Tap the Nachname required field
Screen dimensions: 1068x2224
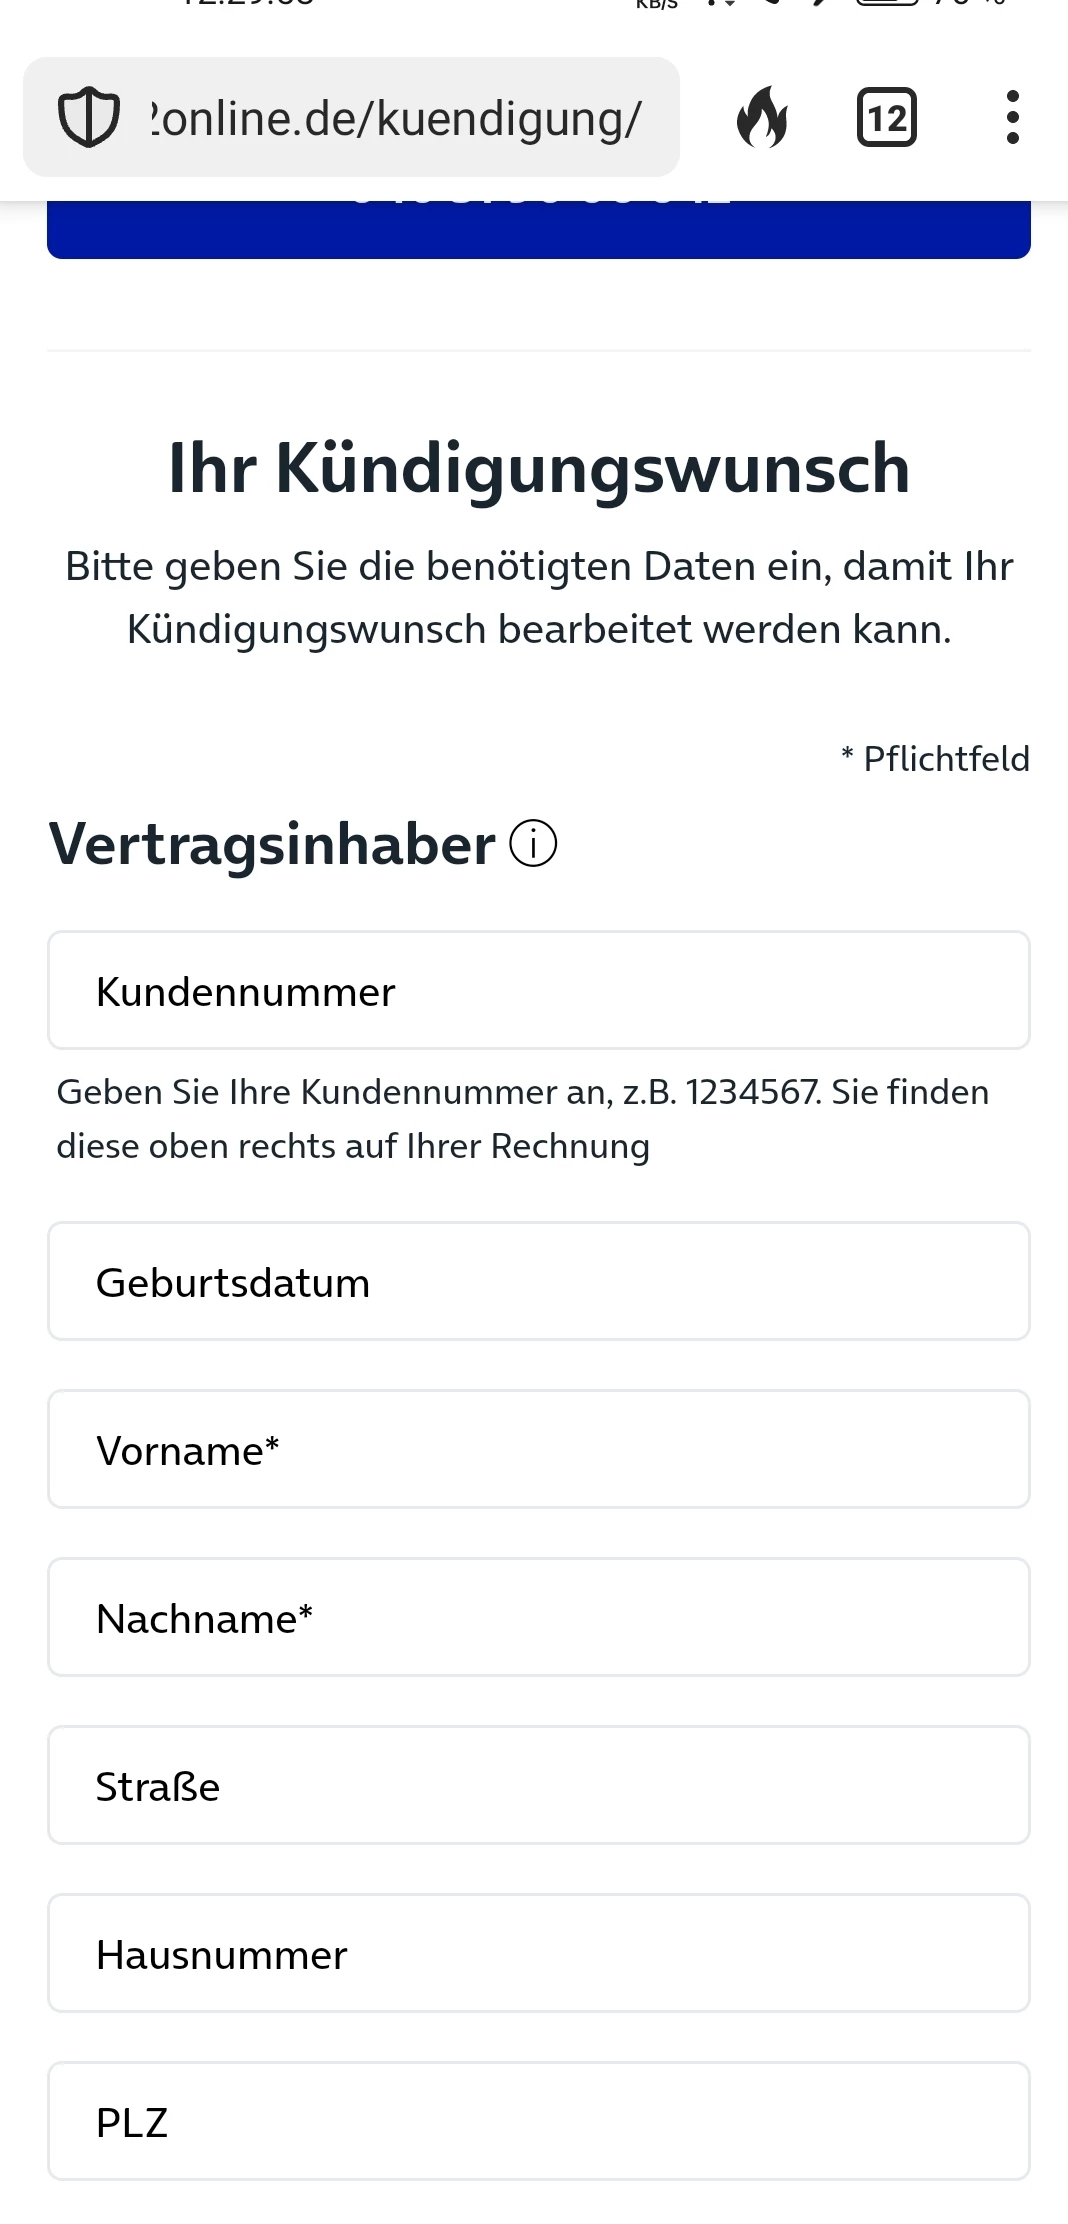click(x=538, y=1617)
